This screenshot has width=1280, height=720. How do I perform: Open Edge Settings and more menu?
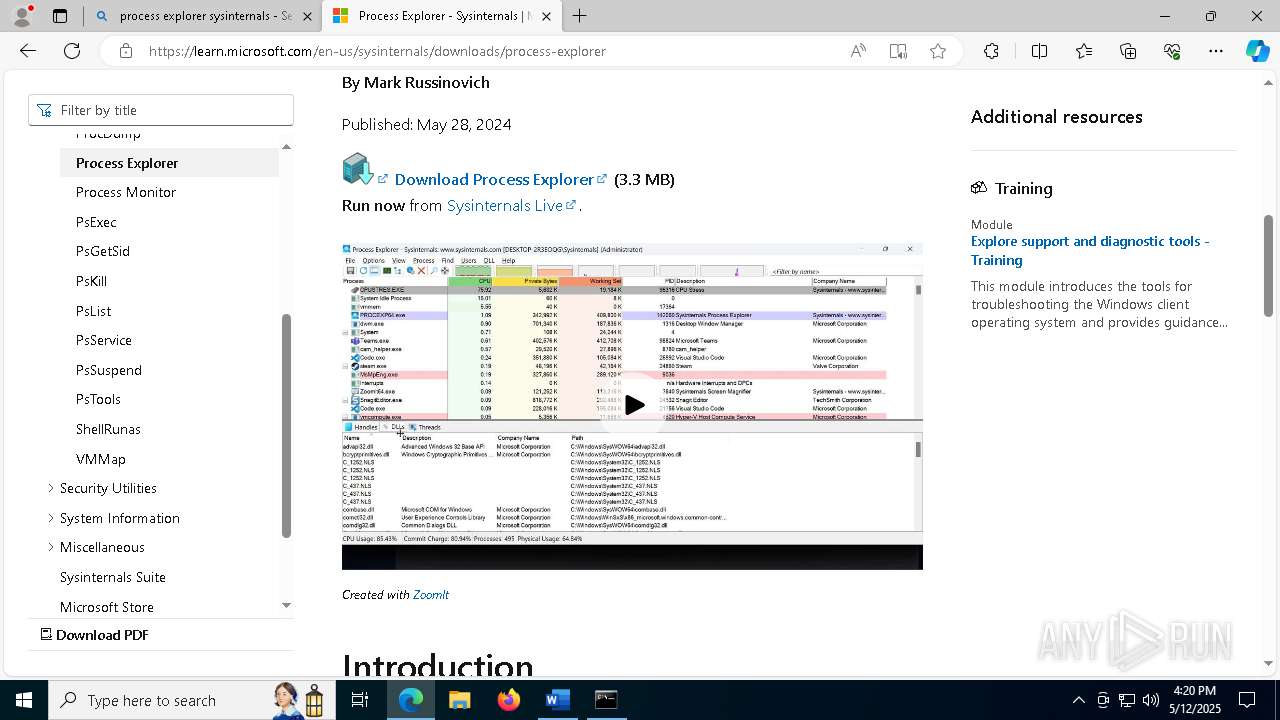[x=1216, y=51]
